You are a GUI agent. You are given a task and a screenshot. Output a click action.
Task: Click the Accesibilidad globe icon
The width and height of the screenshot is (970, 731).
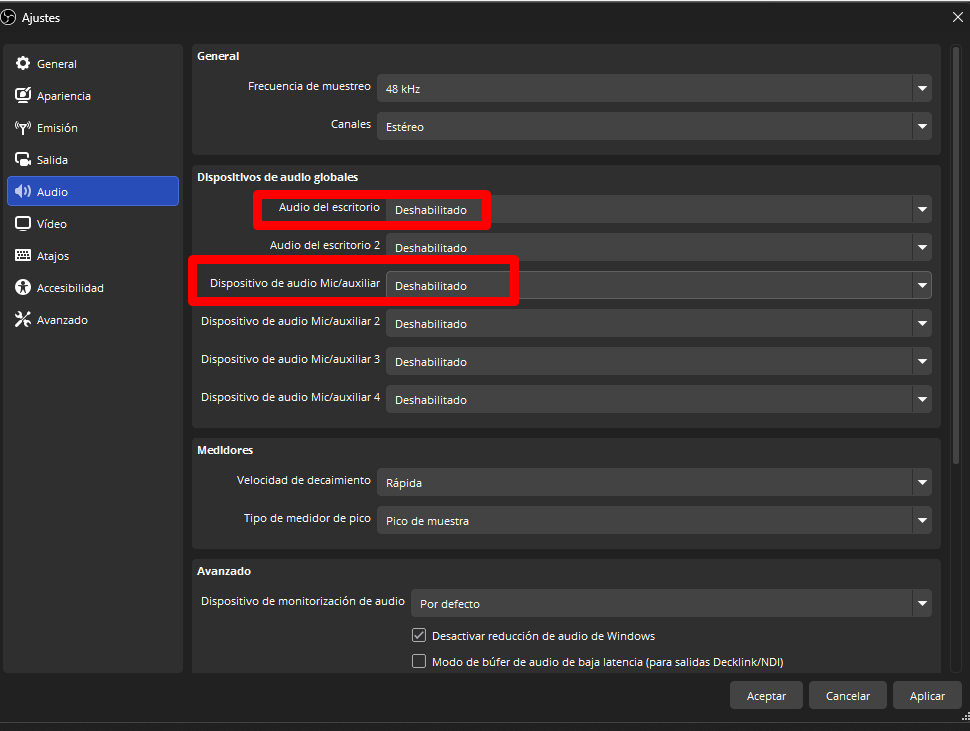tap(22, 287)
